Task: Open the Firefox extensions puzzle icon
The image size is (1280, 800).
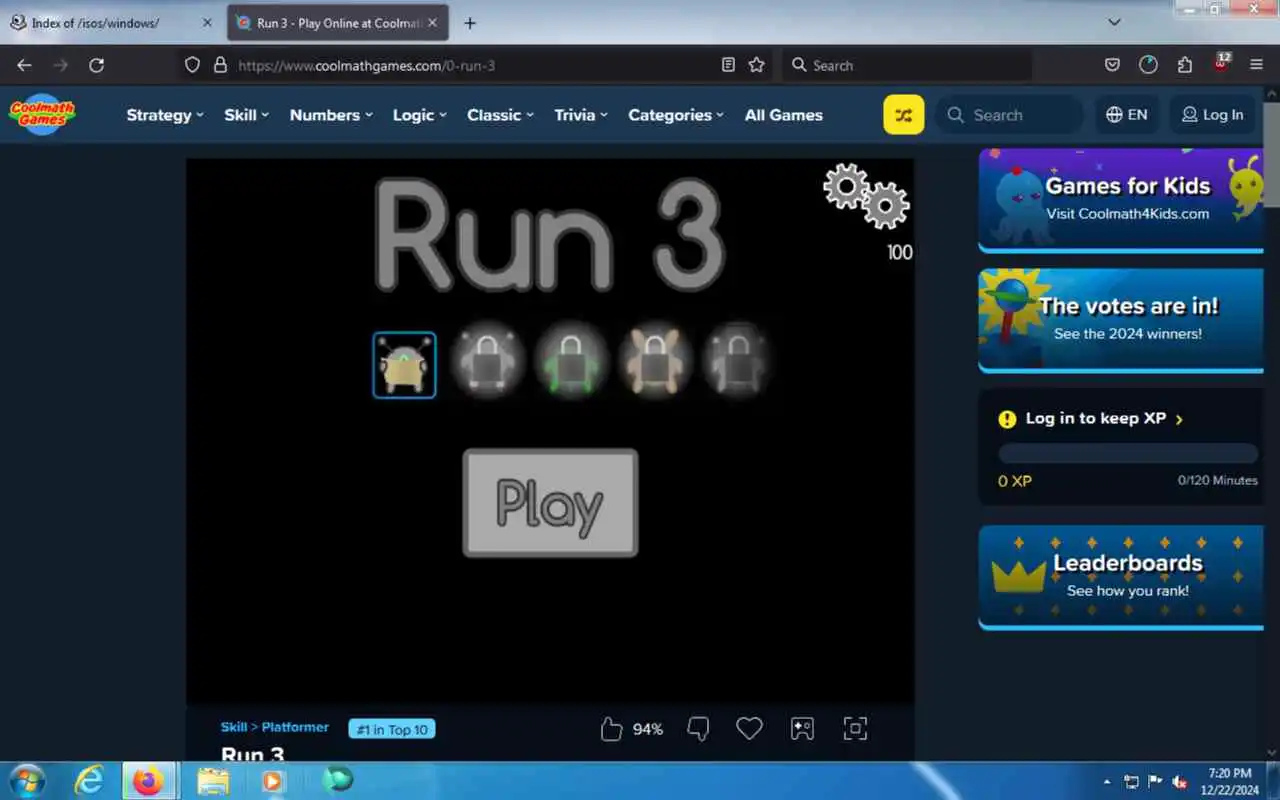Action: click(x=1185, y=65)
